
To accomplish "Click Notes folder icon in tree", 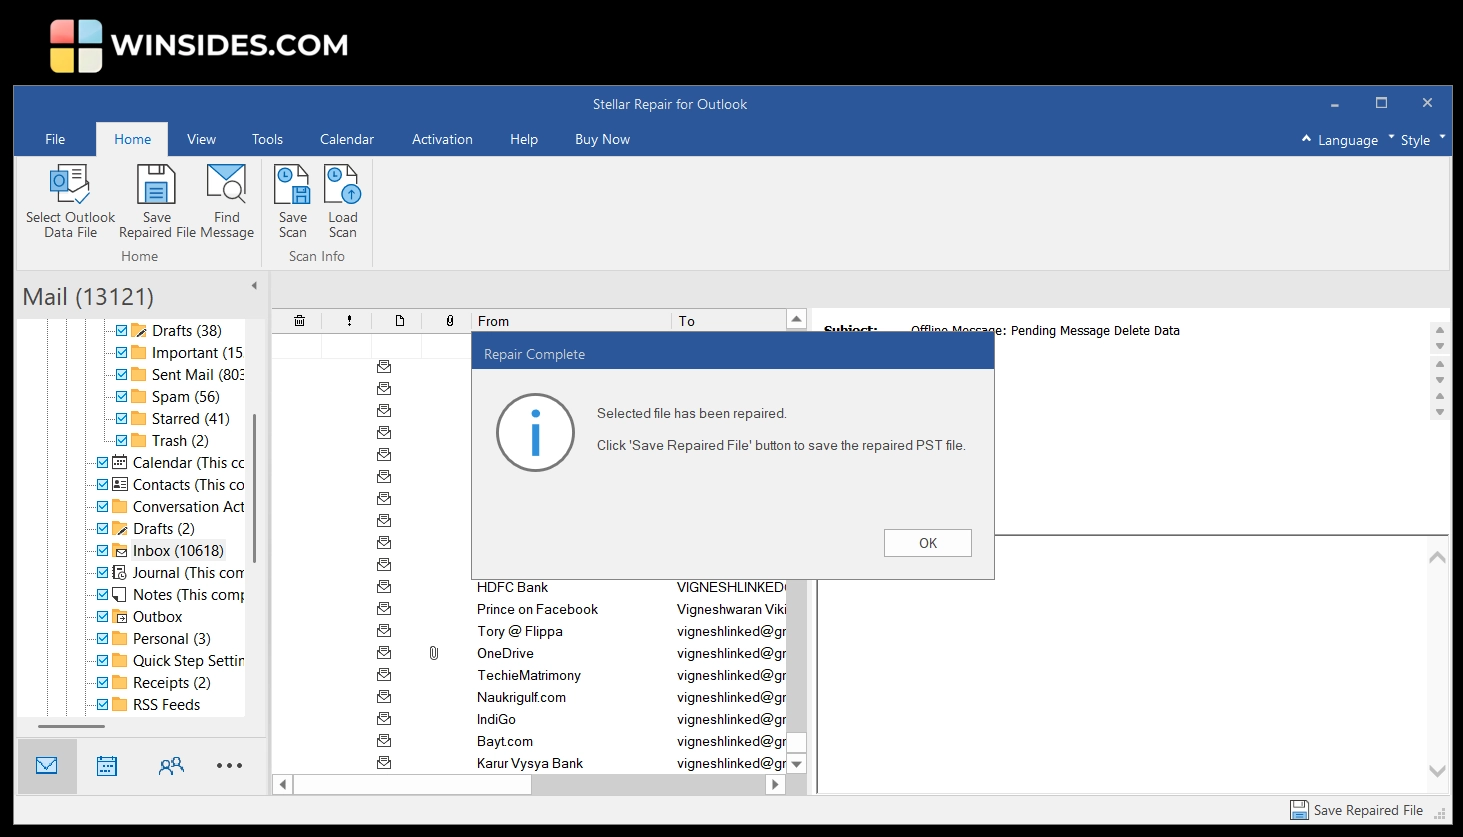I will coord(120,594).
